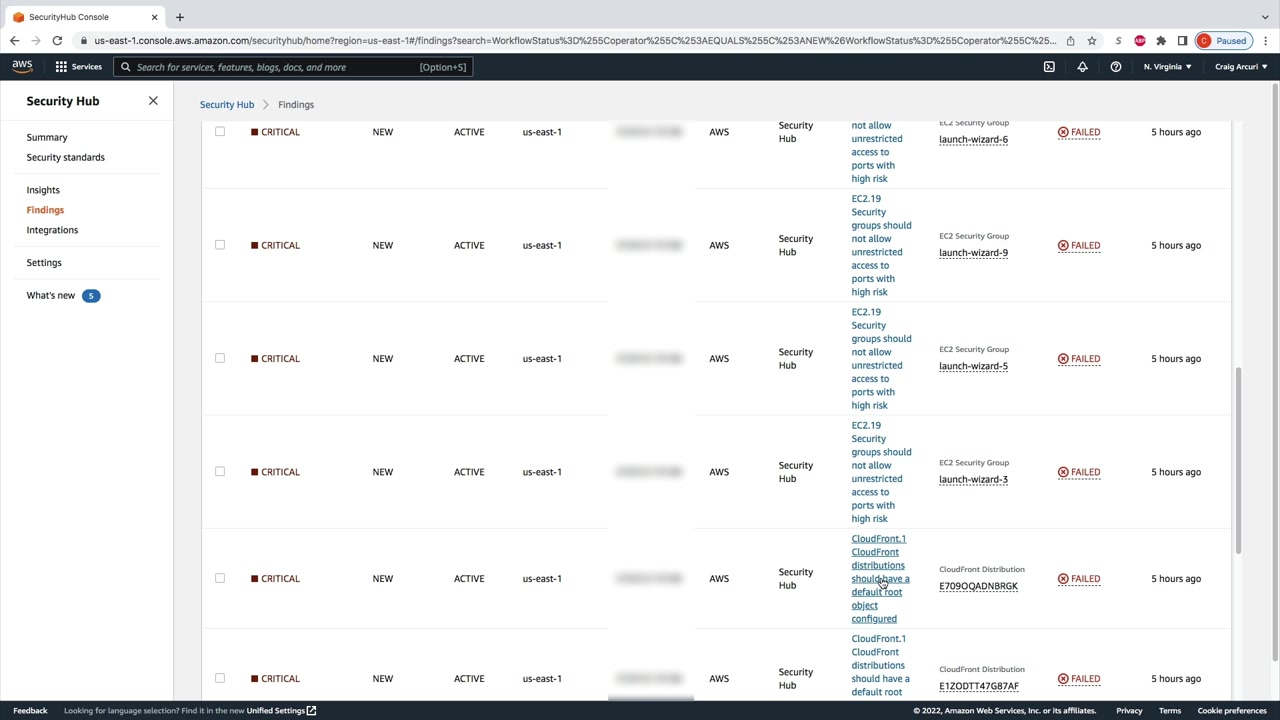Open Findings in the side navigation
The image size is (1280, 720).
pos(45,210)
